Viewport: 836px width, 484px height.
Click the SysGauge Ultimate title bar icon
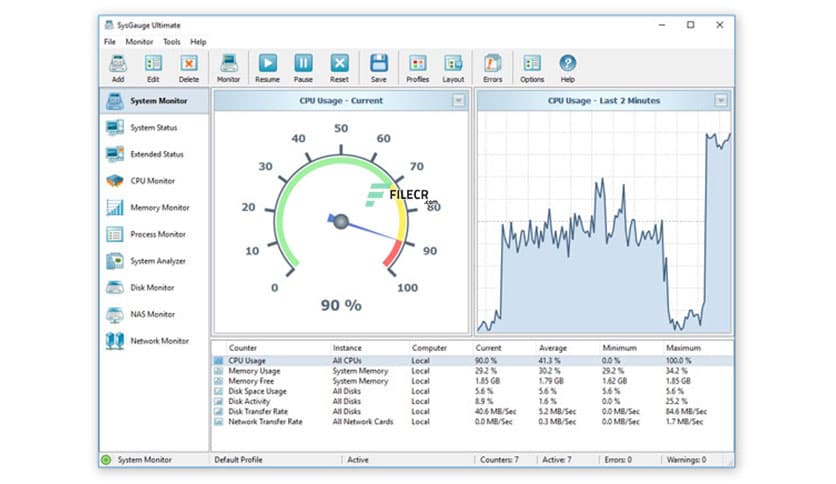click(109, 25)
